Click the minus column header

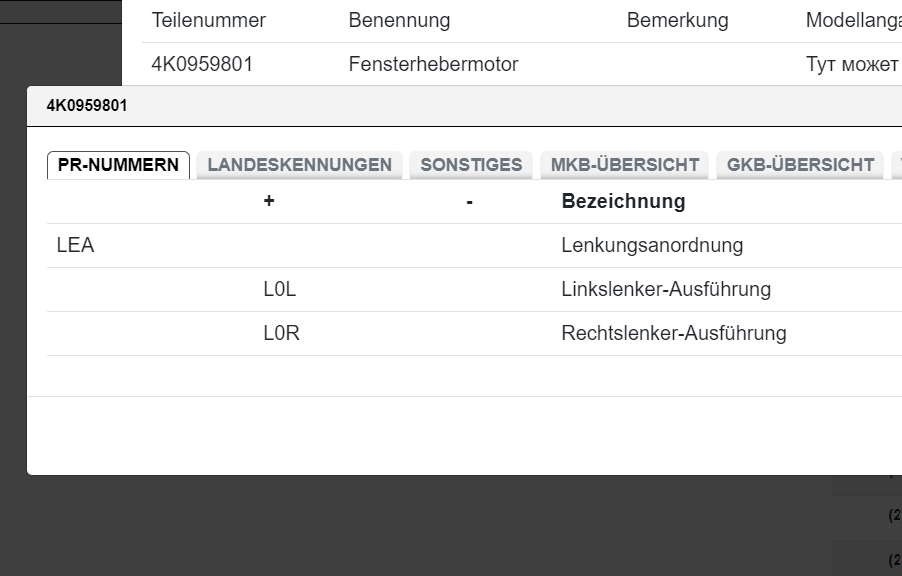pyautogui.click(x=469, y=201)
